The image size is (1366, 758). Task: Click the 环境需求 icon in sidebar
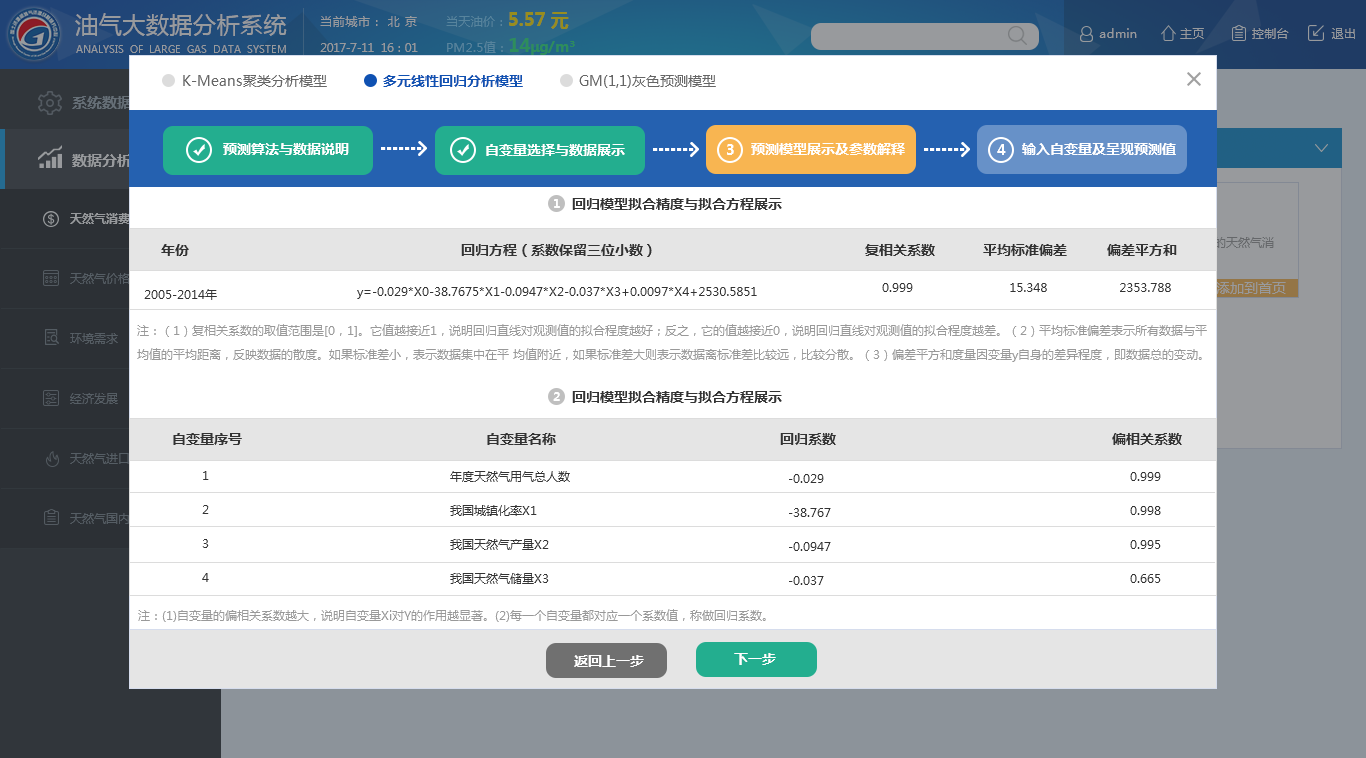[51, 338]
